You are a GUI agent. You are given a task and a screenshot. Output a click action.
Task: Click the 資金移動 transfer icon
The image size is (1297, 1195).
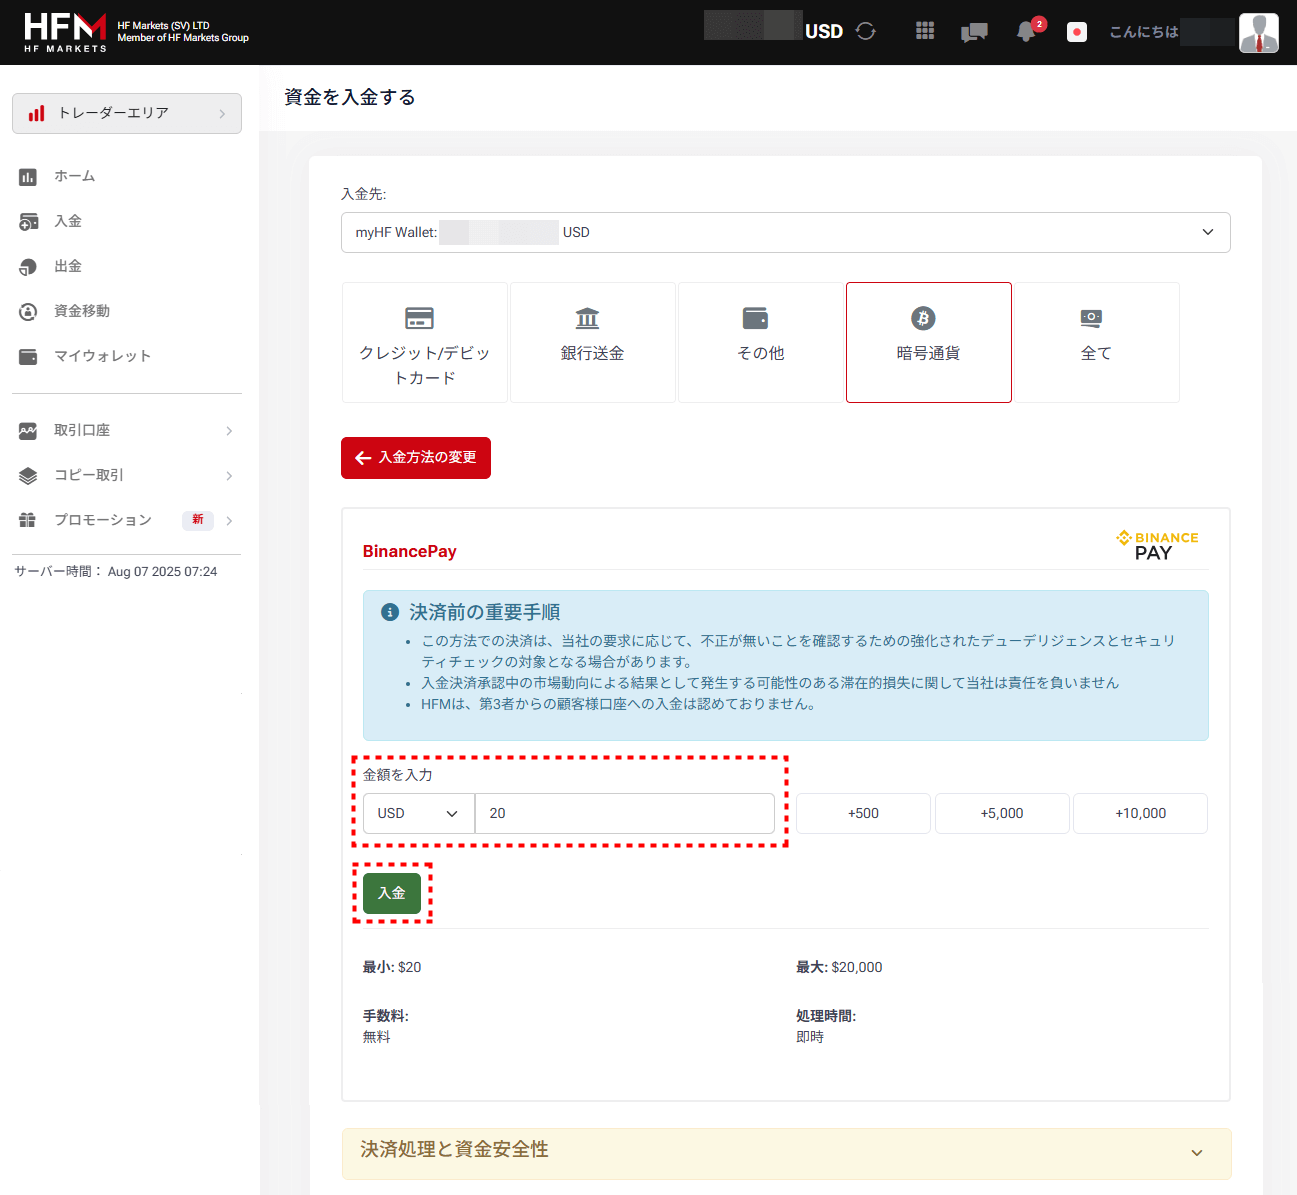(28, 312)
